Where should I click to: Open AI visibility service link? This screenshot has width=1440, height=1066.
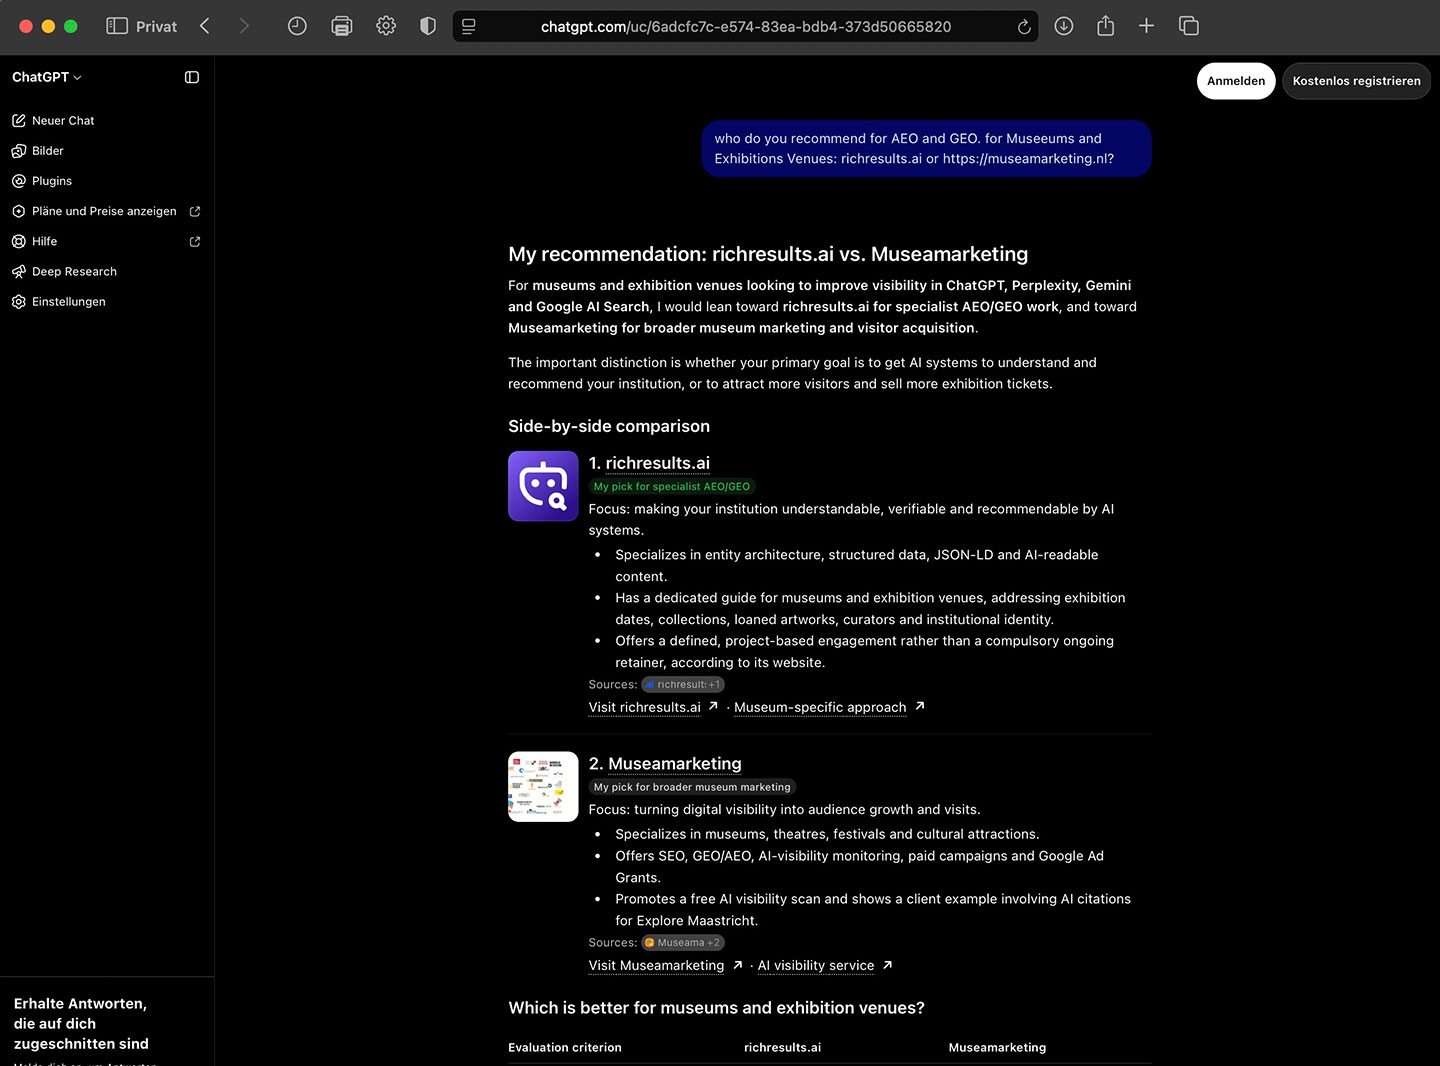825,965
